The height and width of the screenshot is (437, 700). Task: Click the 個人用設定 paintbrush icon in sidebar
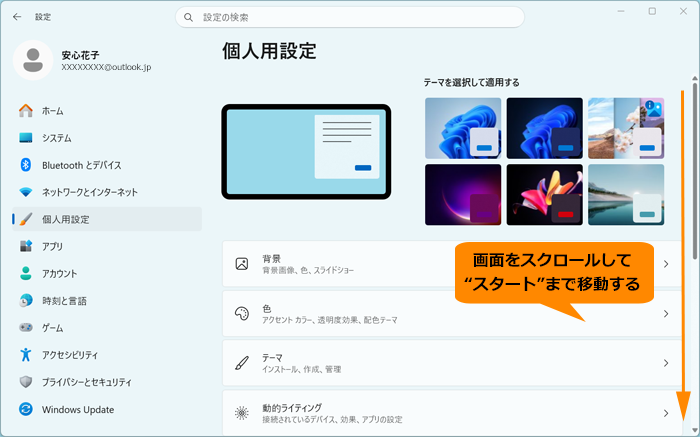[26, 219]
